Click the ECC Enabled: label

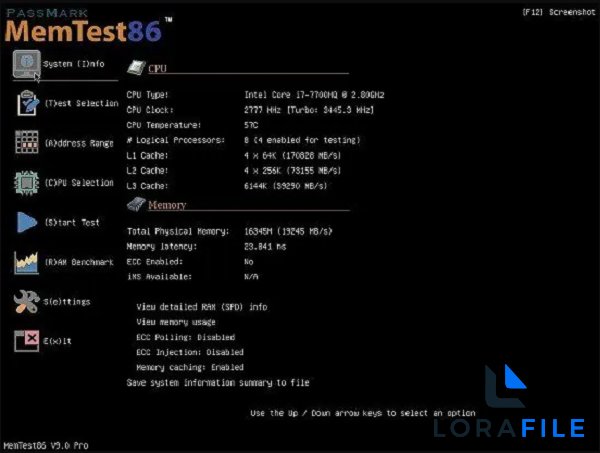(x=155, y=262)
